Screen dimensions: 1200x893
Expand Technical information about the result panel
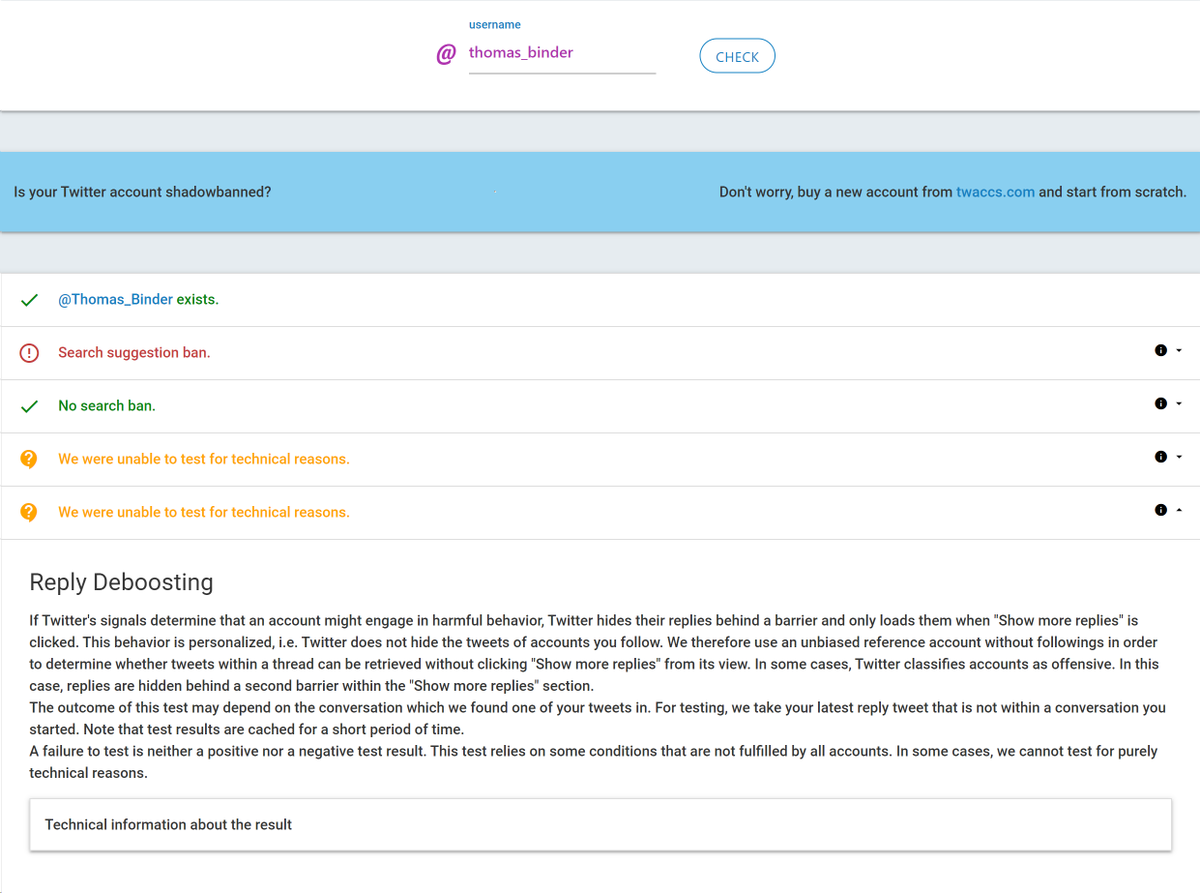click(600, 825)
